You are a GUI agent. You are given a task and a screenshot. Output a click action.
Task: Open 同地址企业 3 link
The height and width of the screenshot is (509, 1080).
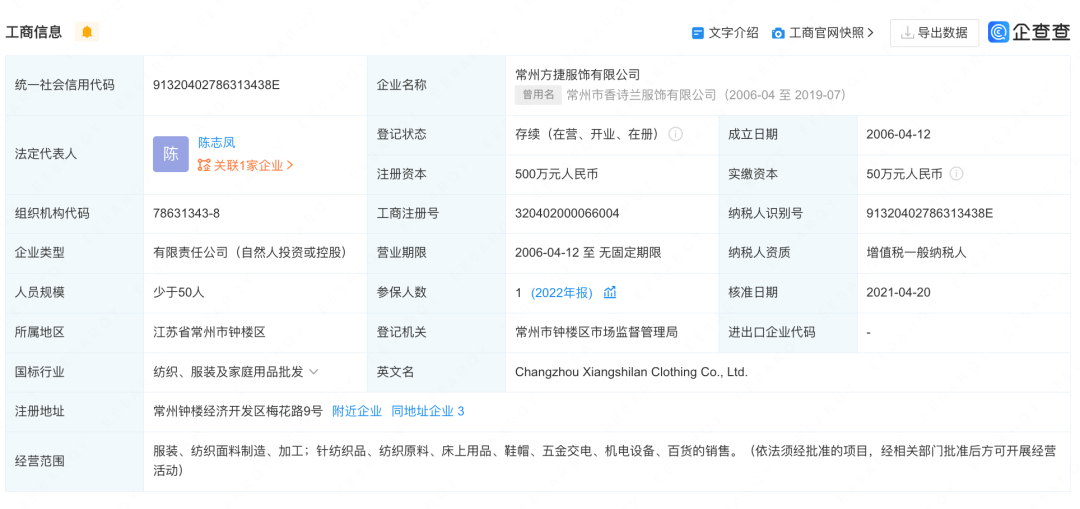click(x=428, y=411)
